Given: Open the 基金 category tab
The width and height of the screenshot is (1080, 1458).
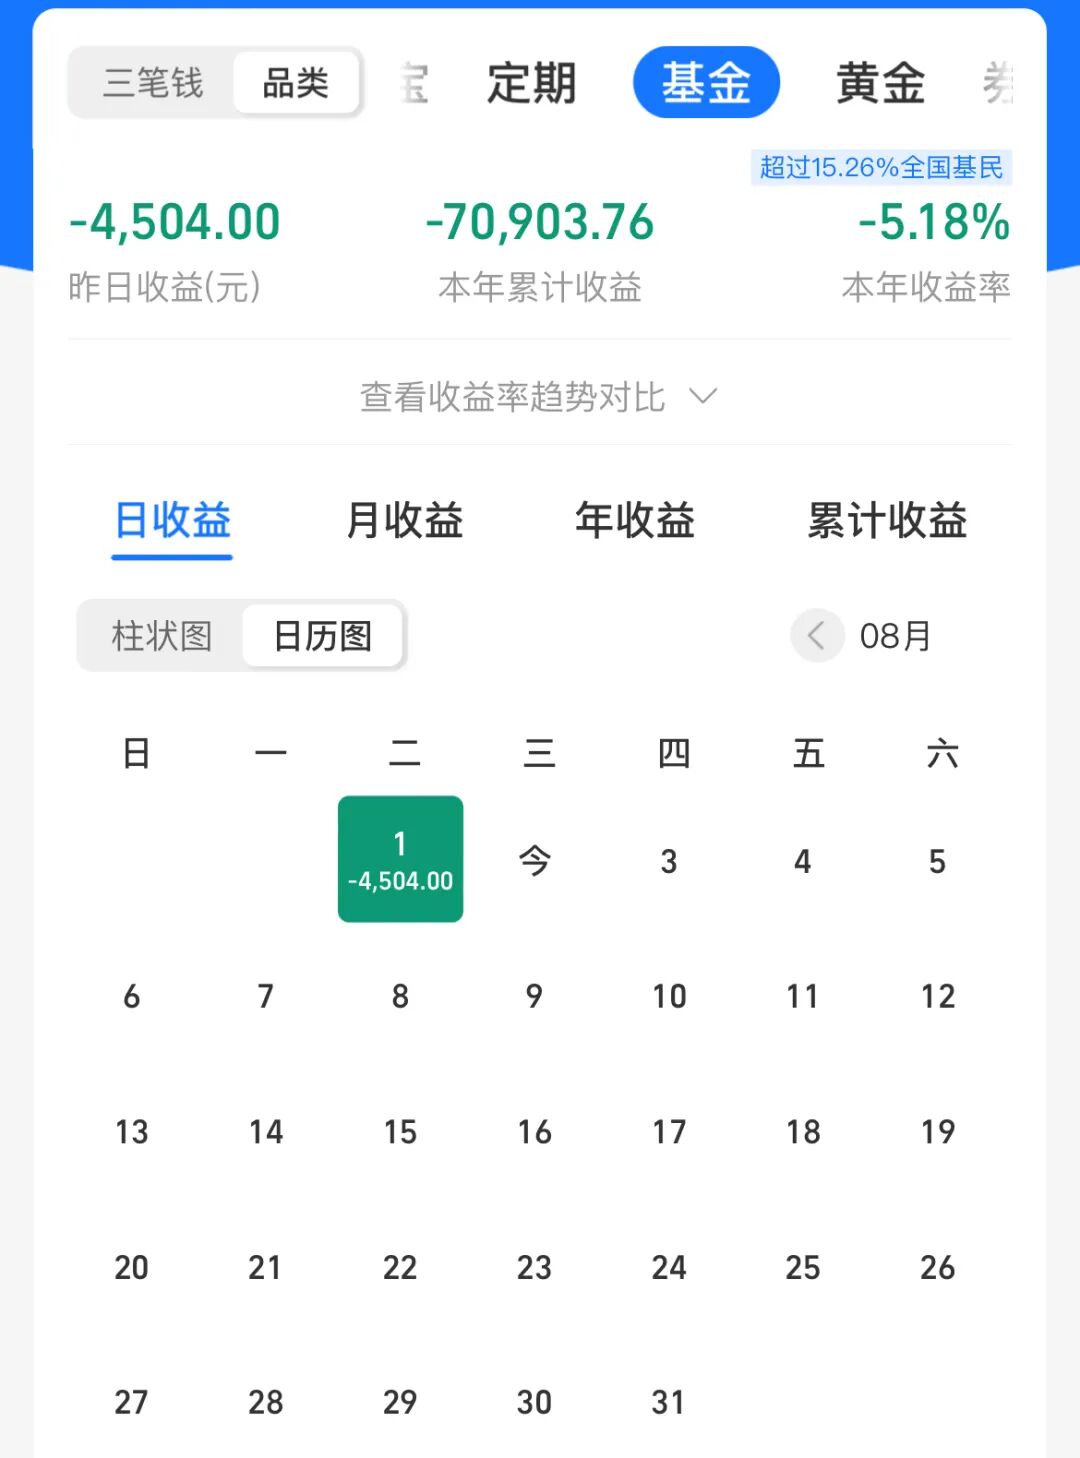Looking at the screenshot, I should [x=706, y=82].
